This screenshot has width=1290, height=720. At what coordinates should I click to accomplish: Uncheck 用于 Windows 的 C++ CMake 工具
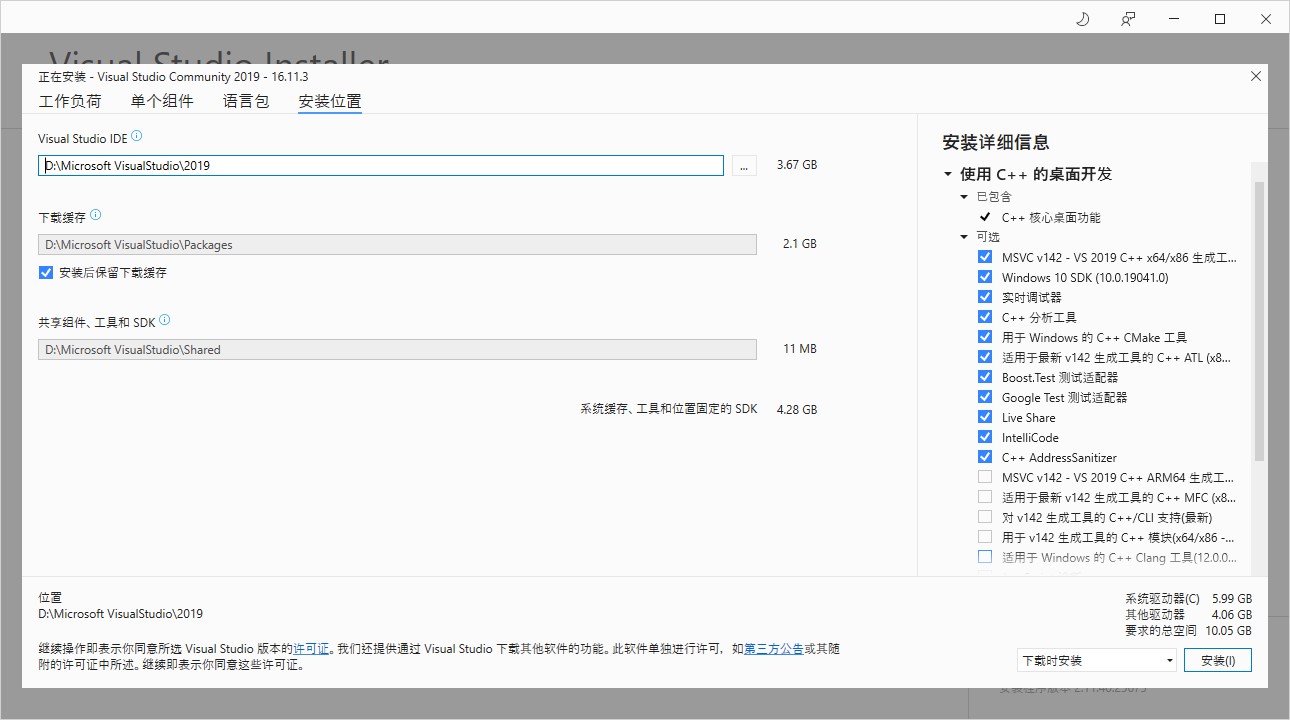(x=985, y=337)
